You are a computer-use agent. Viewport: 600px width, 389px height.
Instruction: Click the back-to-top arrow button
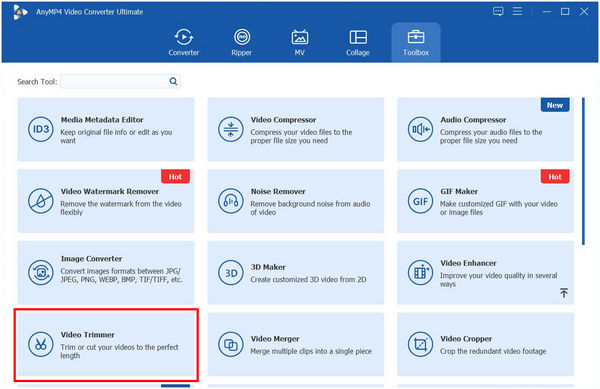tap(564, 293)
